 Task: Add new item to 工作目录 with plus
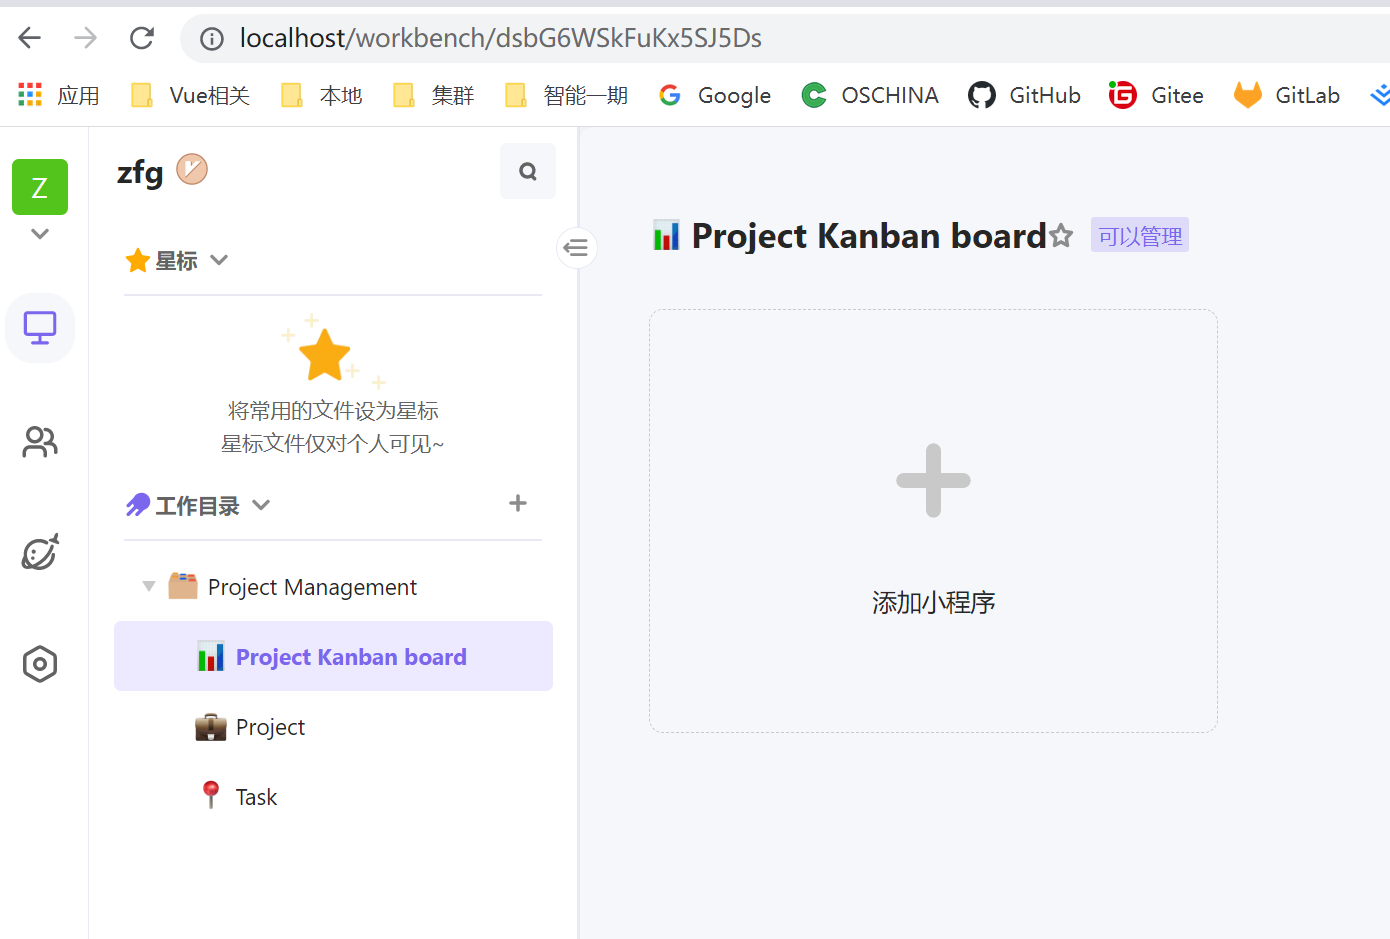518,503
